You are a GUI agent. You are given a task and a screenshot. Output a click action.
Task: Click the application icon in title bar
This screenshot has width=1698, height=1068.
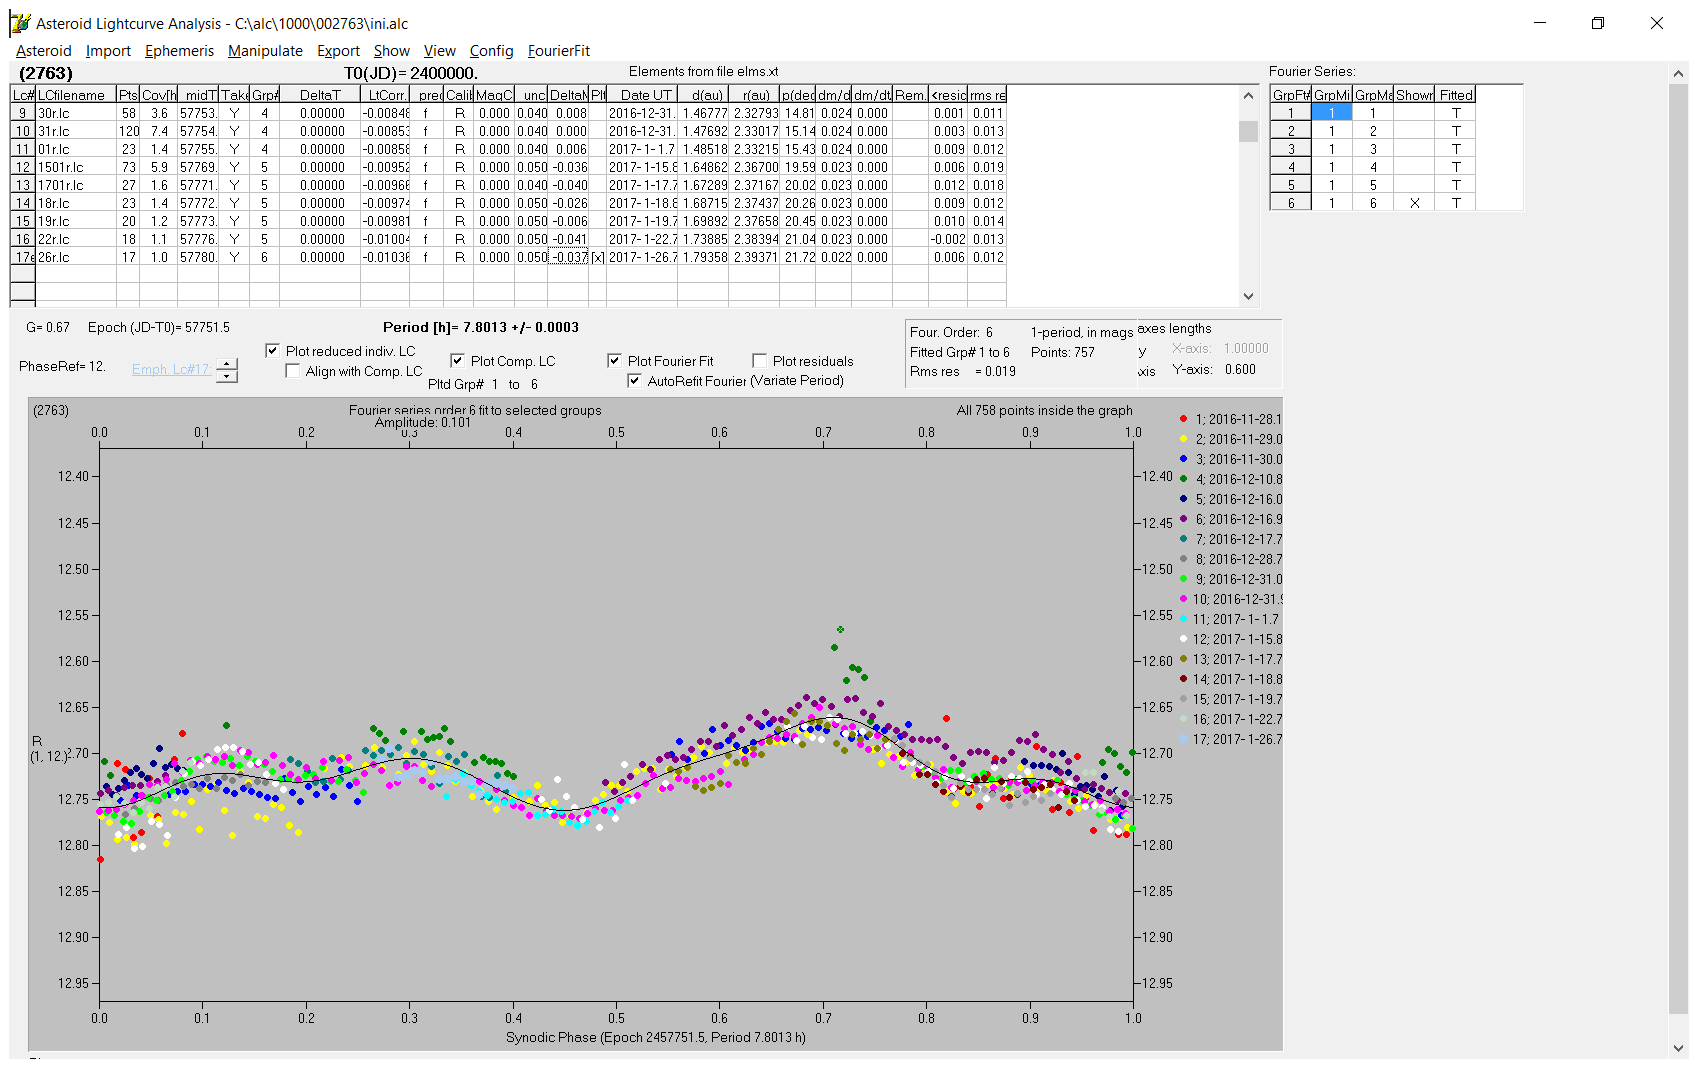(20, 23)
